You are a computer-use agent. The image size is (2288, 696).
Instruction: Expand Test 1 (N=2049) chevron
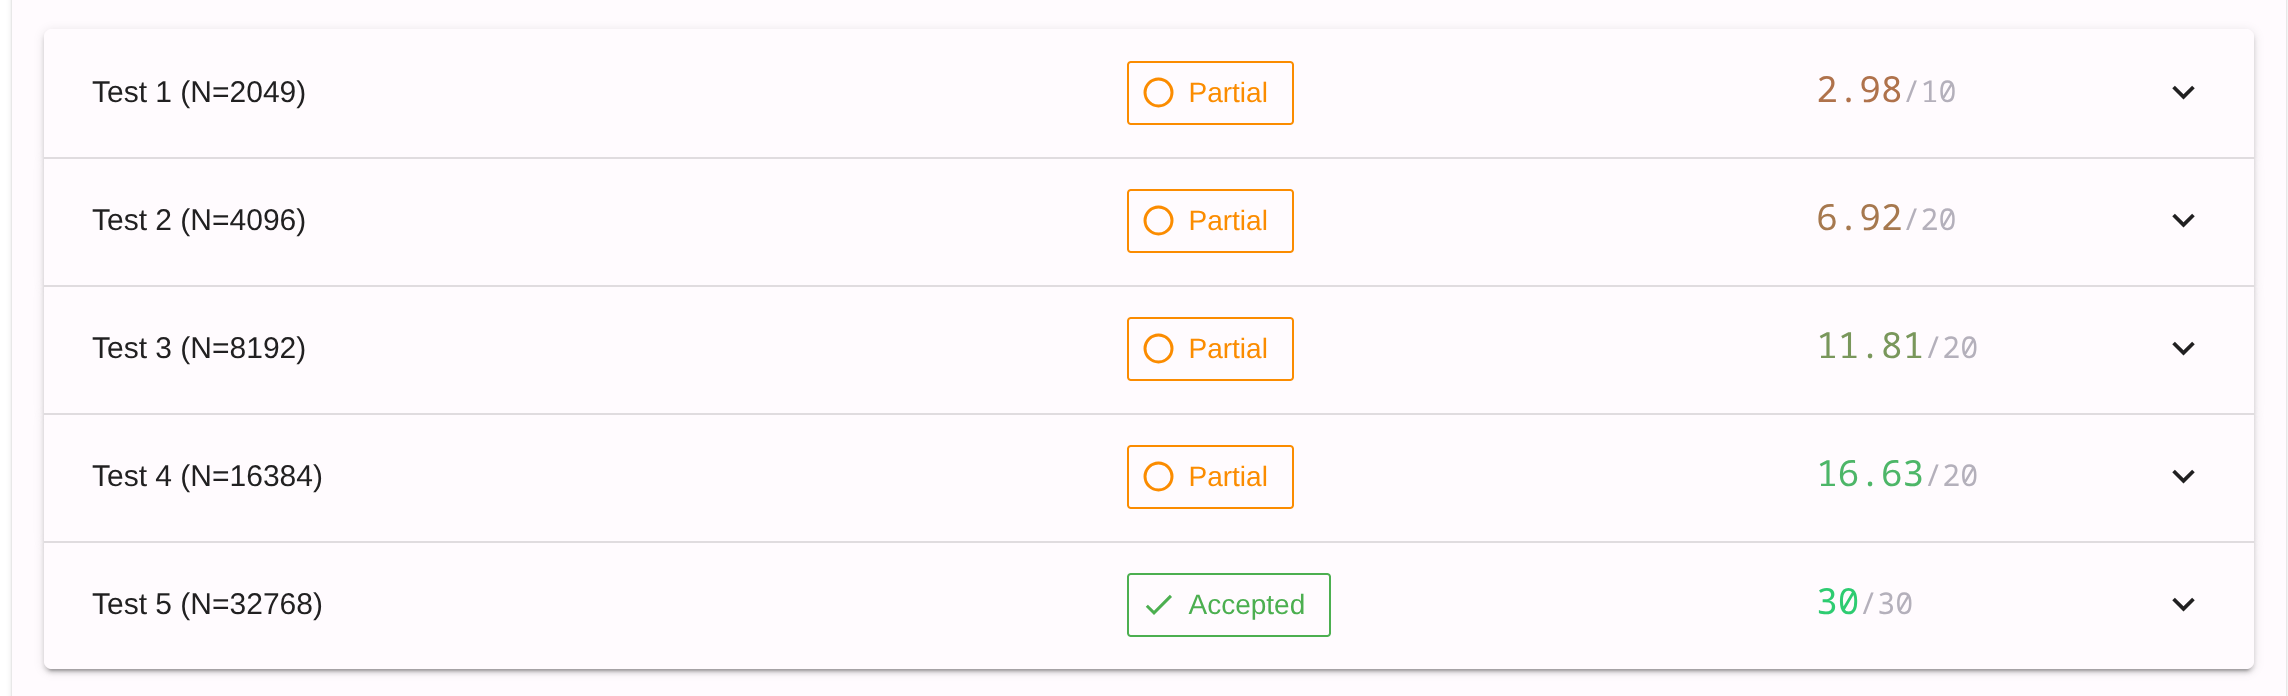(2183, 93)
